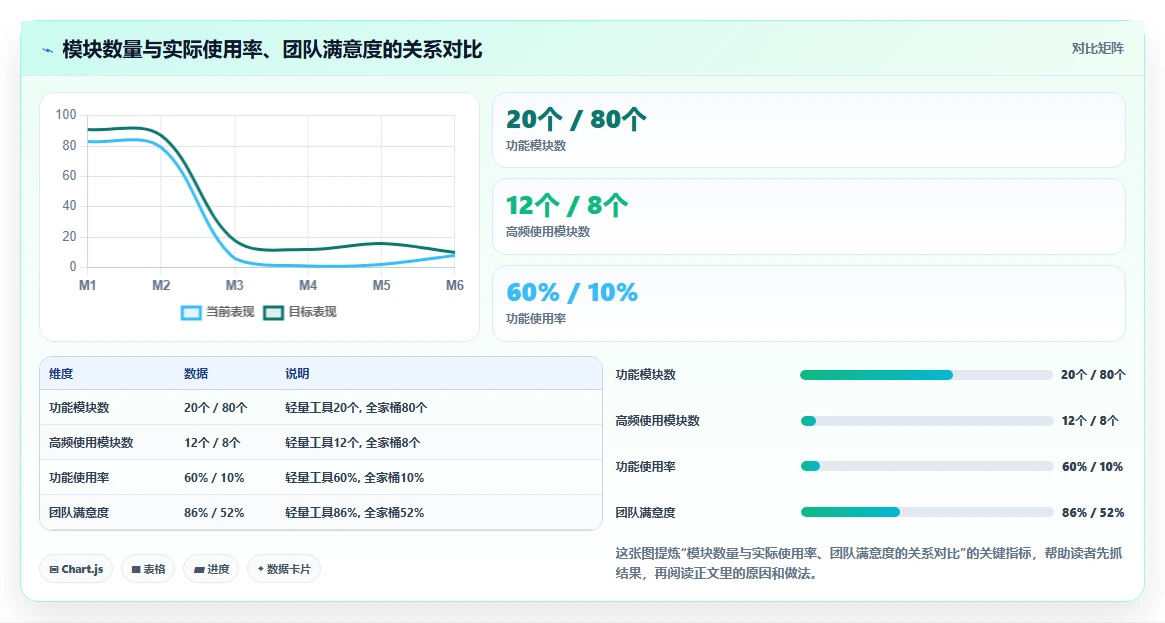Click the 功能模块数 progress bar
The image size is (1165, 623).
coord(927,375)
